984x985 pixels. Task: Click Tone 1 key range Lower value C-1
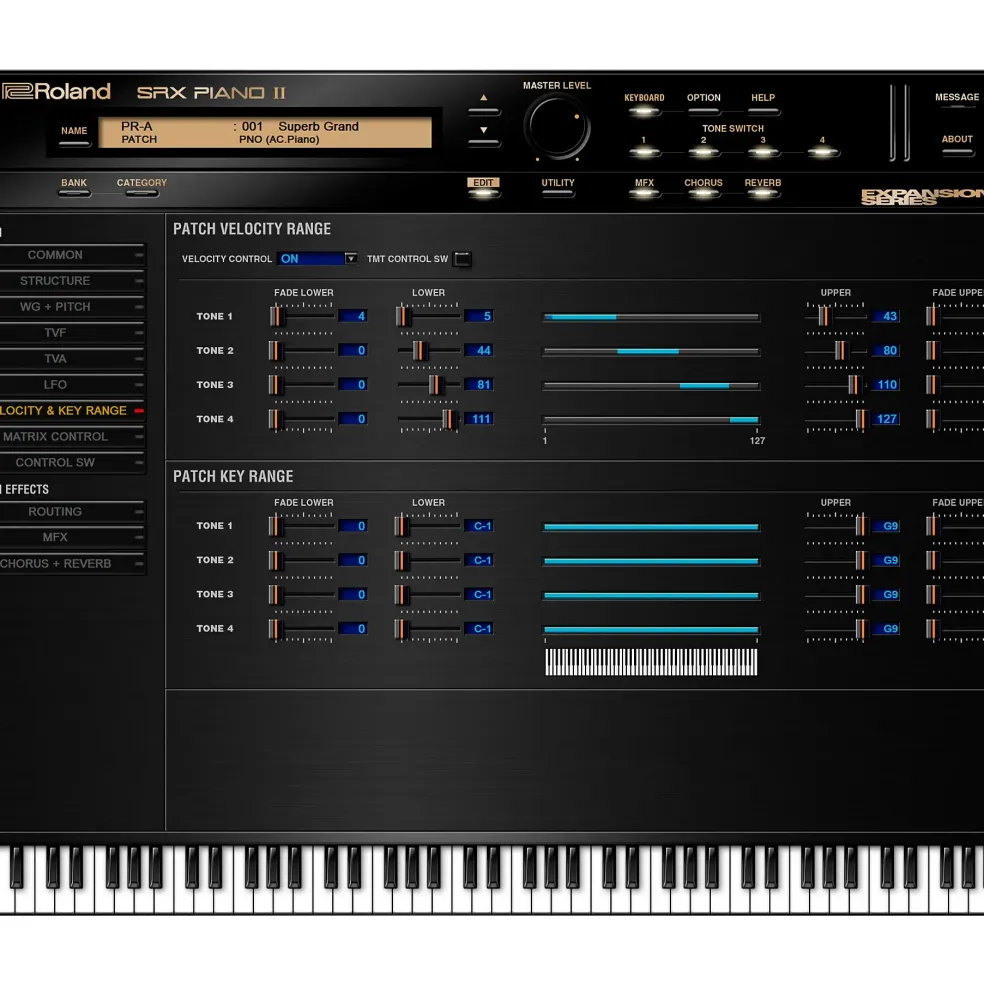pyautogui.click(x=478, y=526)
